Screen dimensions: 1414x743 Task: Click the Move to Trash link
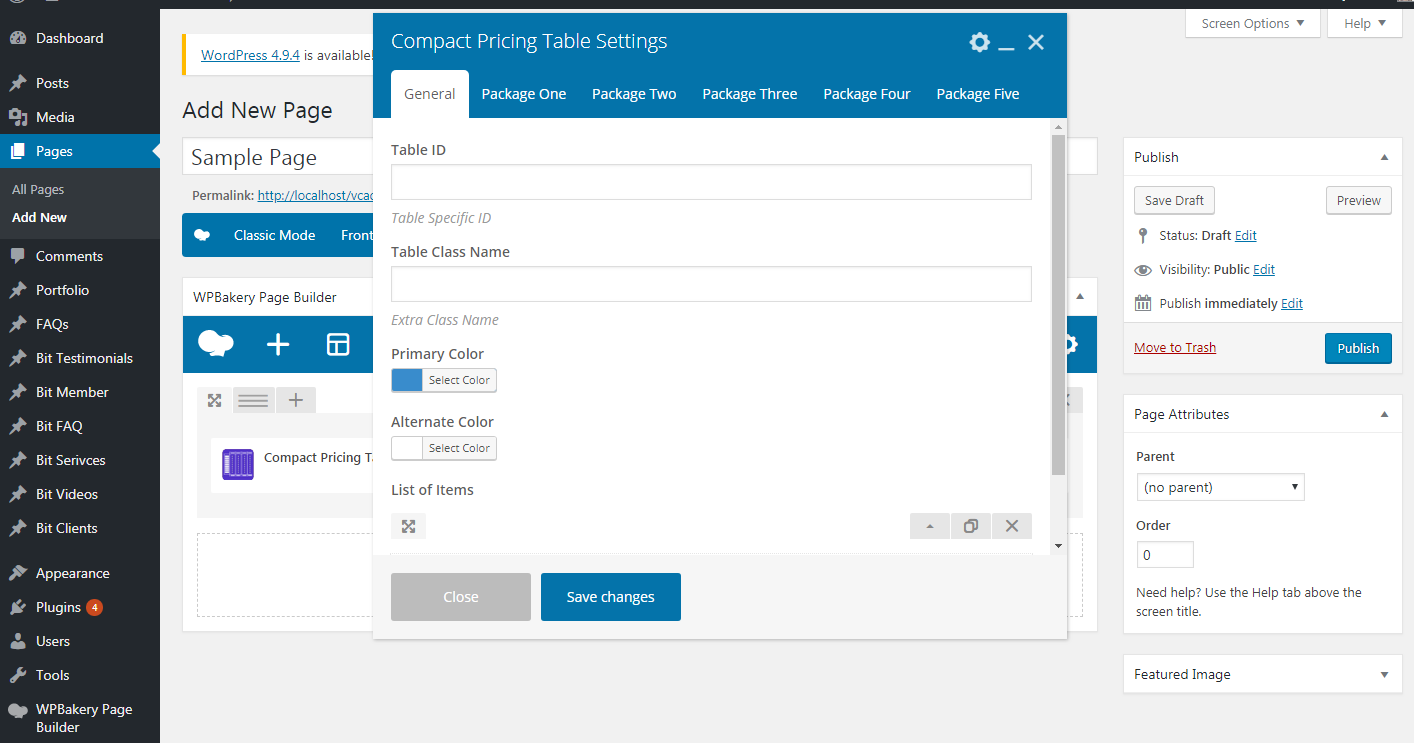click(1175, 347)
